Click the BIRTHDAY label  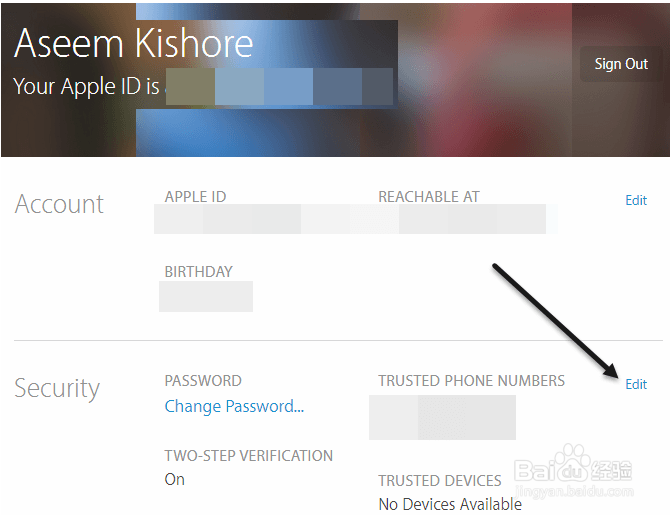coord(199,272)
